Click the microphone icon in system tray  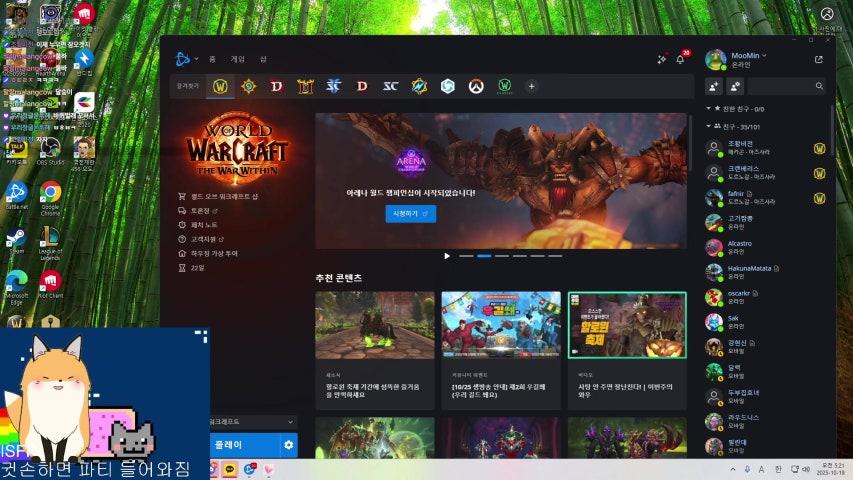[x=747, y=469]
